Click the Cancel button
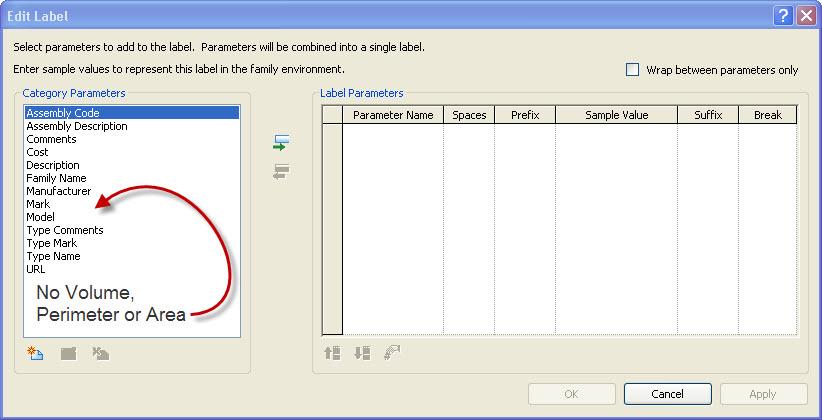Viewport: 822px width, 420px height. point(667,394)
